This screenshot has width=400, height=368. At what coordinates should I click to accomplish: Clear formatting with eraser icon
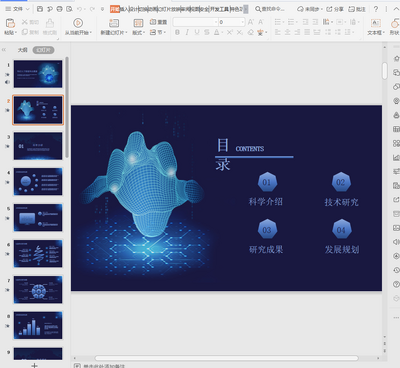tap(251, 32)
